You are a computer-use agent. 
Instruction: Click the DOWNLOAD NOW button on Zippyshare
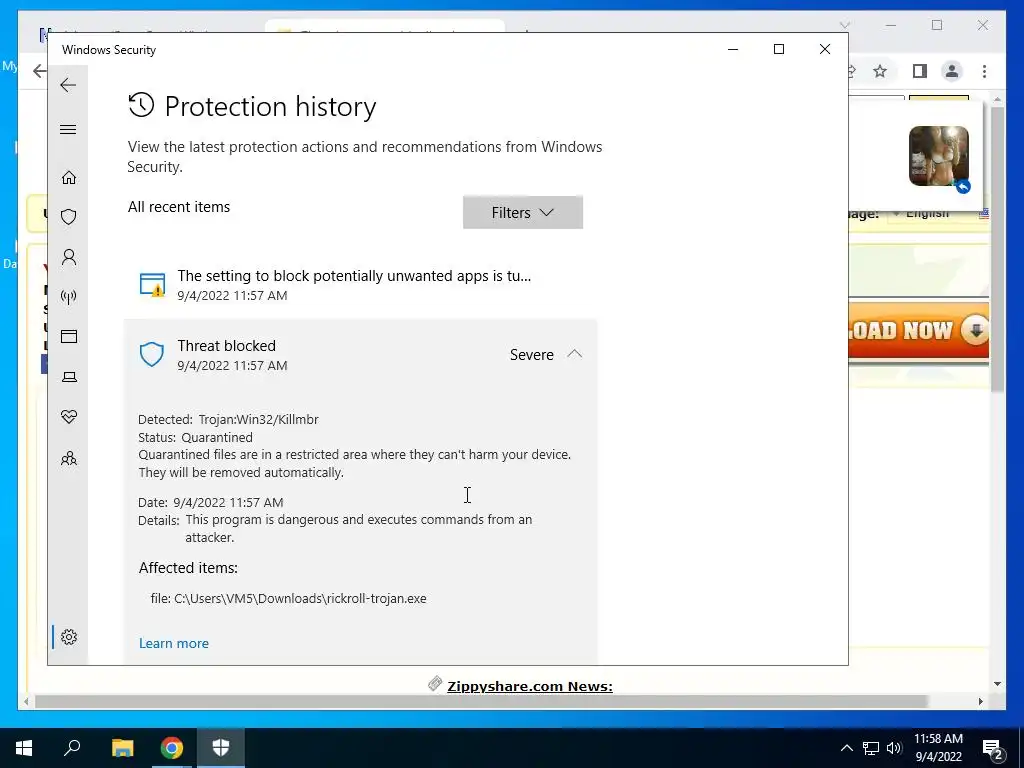tap(918, 330)
